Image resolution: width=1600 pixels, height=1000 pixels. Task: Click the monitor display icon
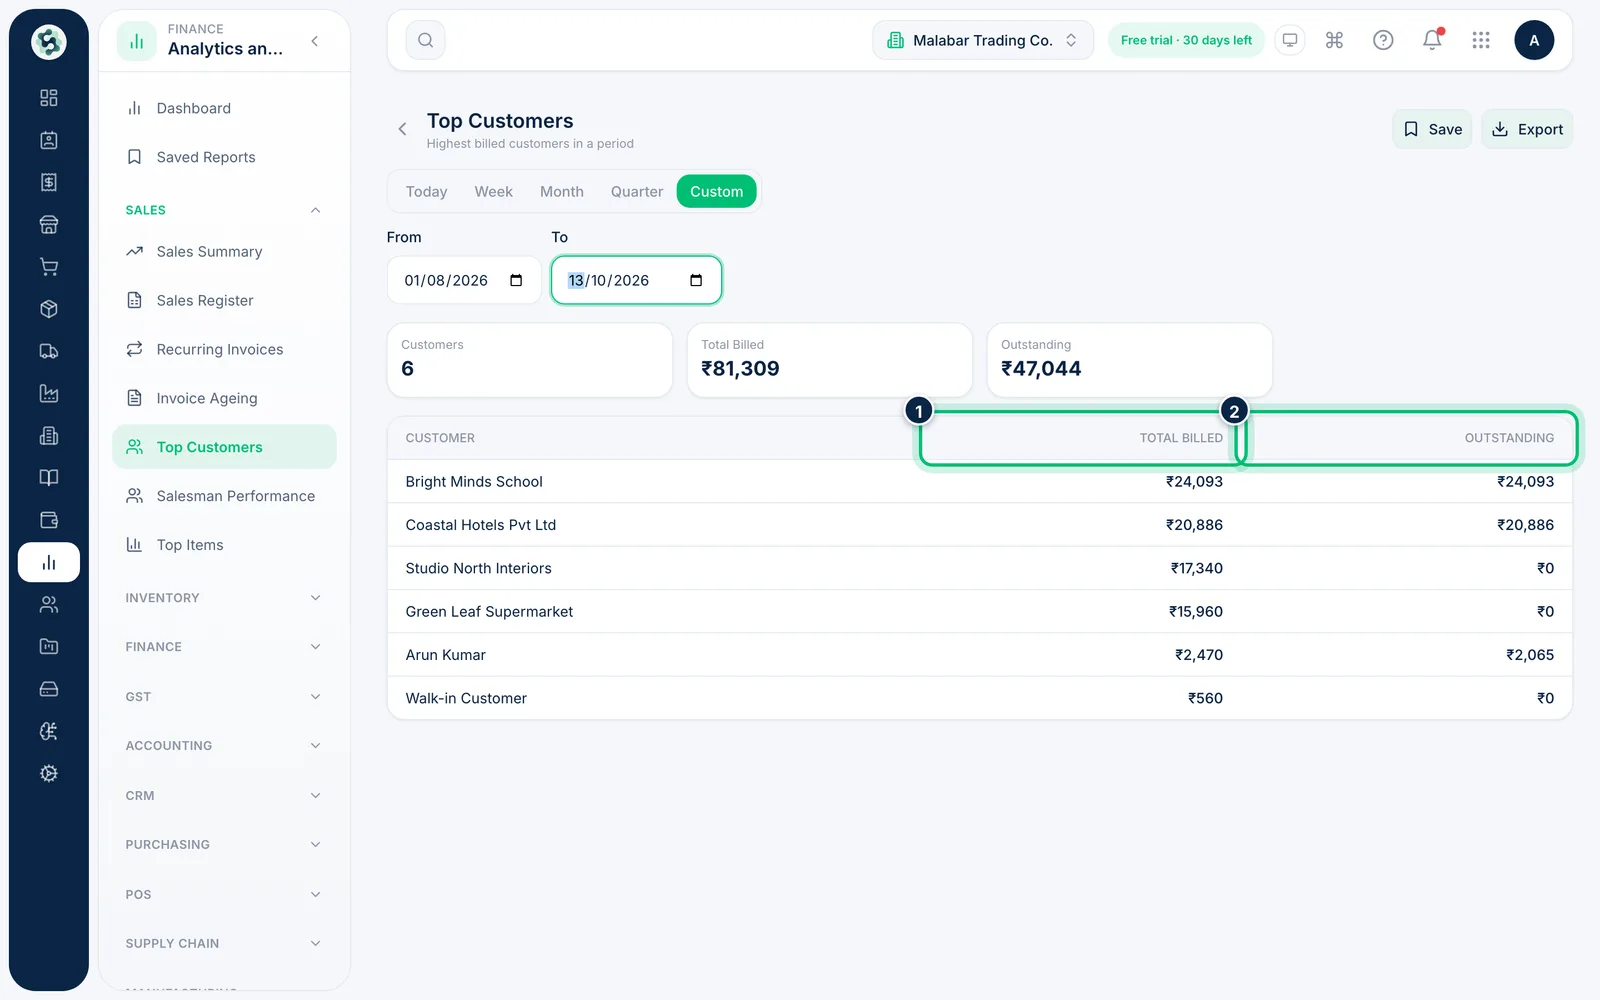click(x=1290, y=40)
